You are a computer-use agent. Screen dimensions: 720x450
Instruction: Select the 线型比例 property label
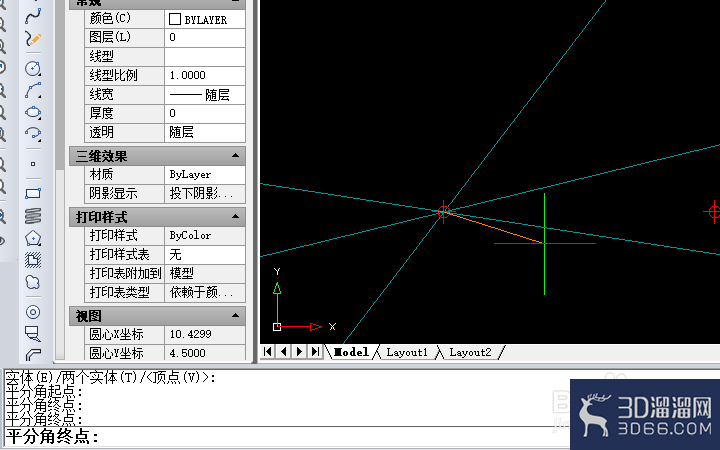tap(113, 75)
